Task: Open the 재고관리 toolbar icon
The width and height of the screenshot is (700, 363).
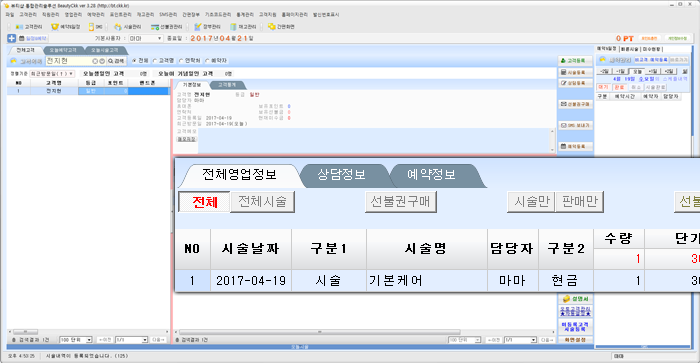Action: coord(243,27)
